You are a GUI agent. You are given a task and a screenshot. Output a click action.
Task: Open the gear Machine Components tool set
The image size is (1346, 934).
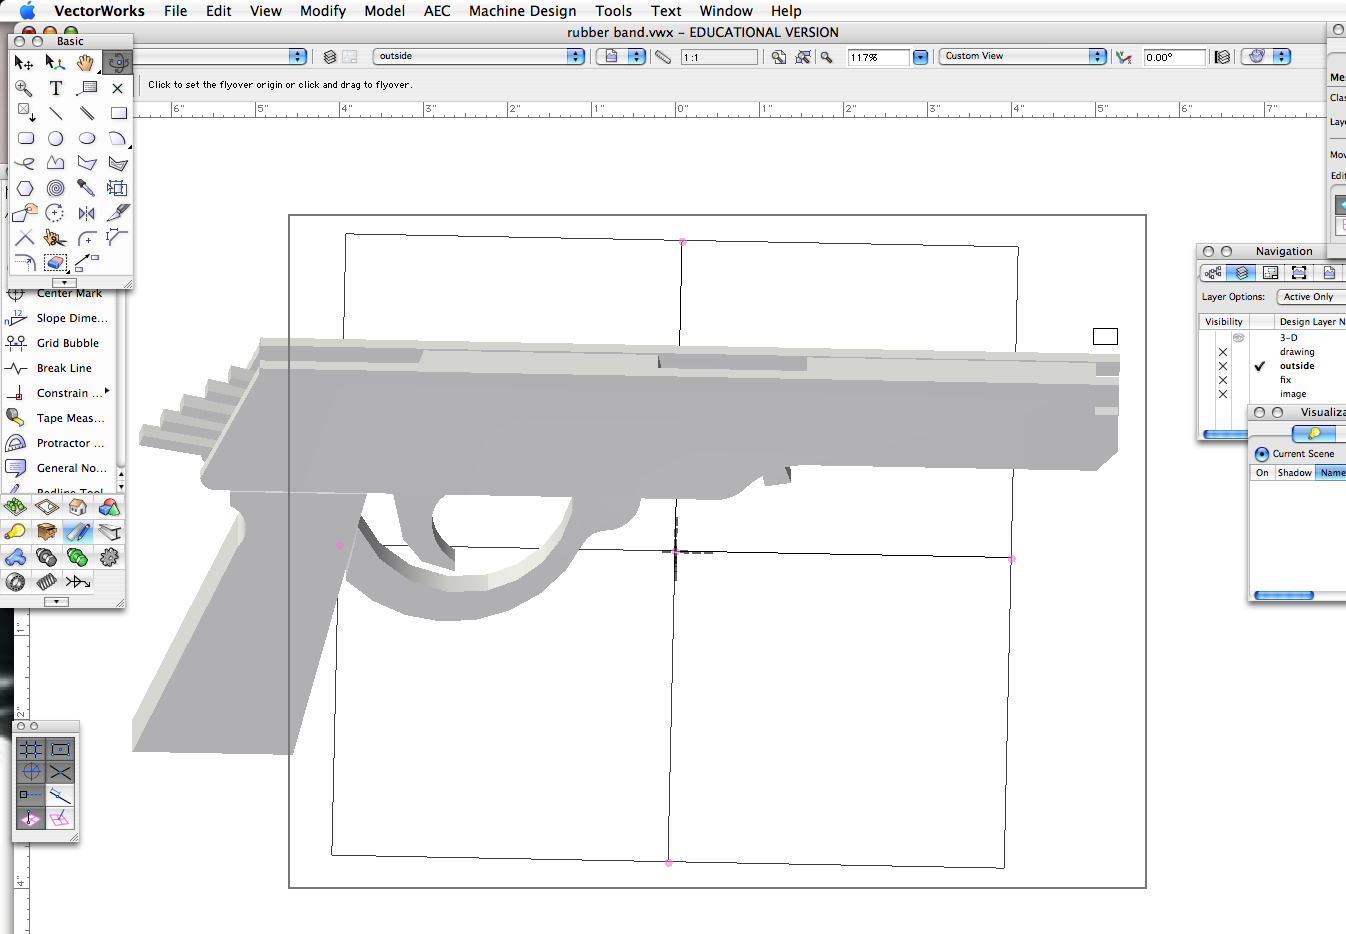pos(109,557)
